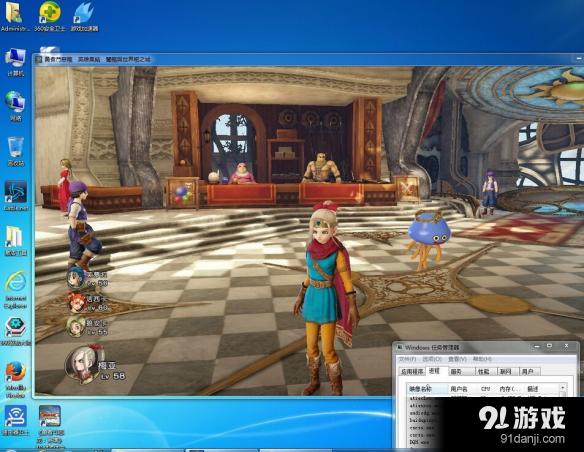Screen dimensions: 584x452
Task: Open the Recycle Bin icon
Action: click(x=16, y=151)
